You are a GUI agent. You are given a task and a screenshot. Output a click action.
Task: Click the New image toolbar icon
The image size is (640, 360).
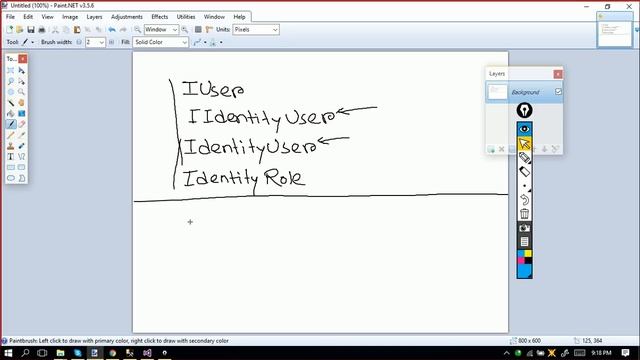point(9,29)
